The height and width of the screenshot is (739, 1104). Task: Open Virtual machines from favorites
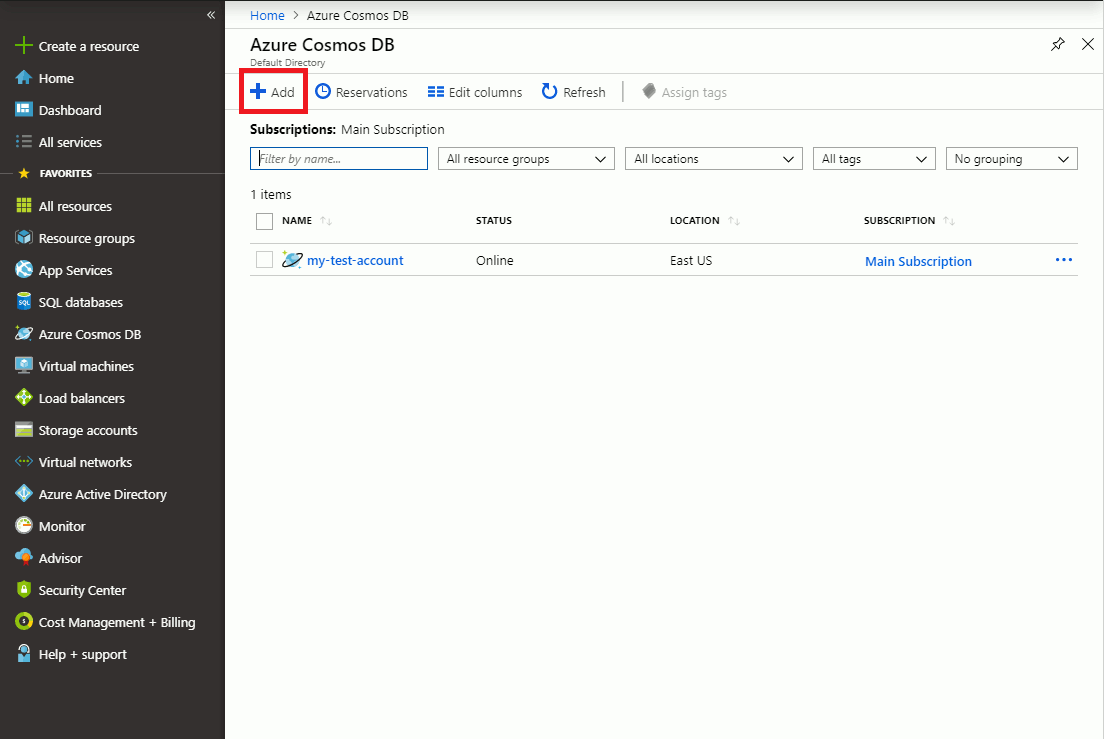pos(85,366)
